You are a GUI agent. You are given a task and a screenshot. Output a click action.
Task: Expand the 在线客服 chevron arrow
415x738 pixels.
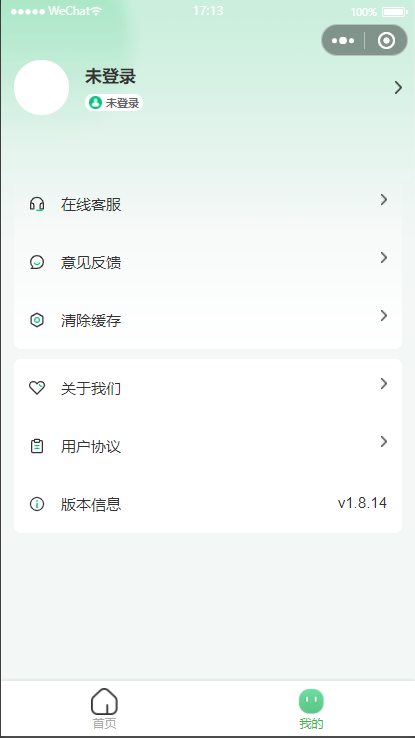tap(384, 200)
